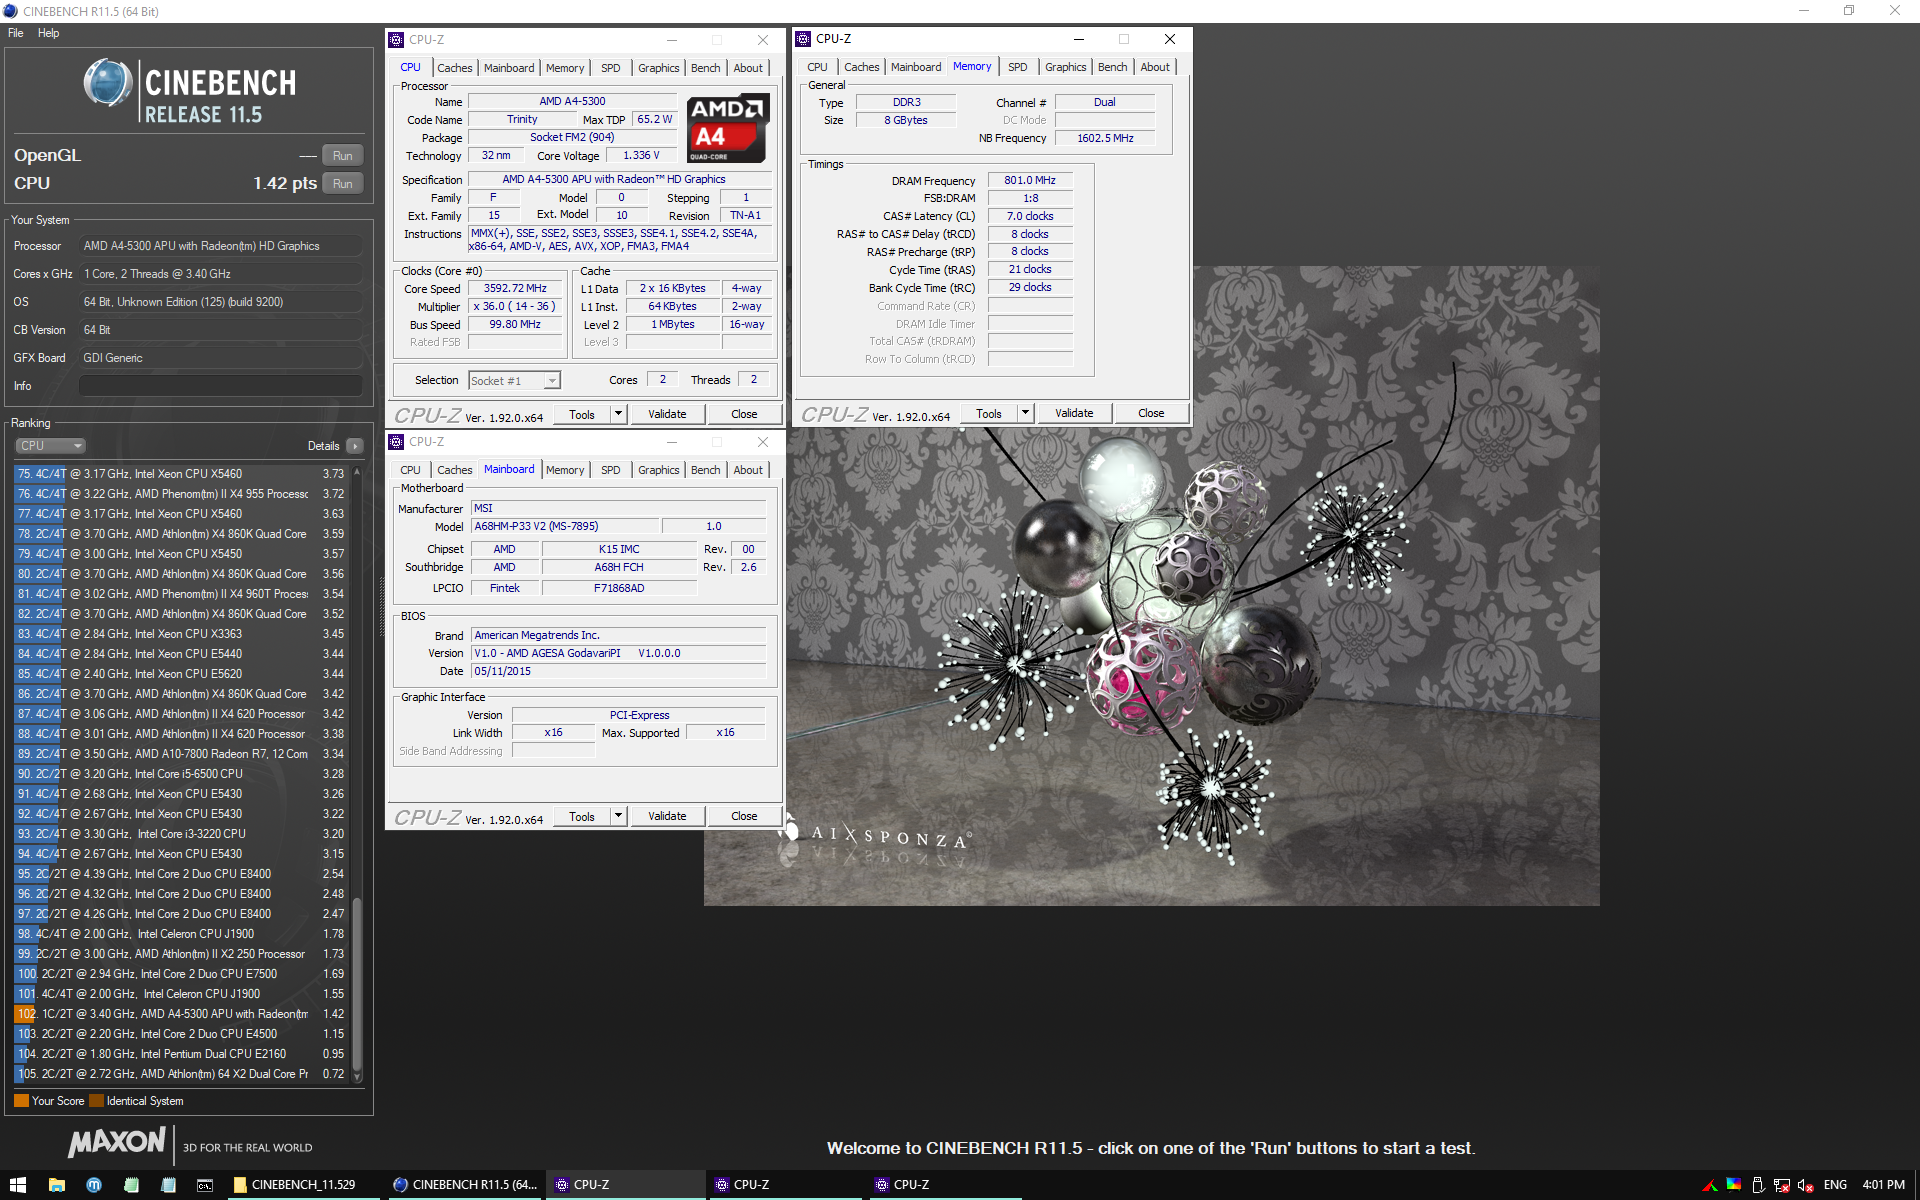Open the Windows Start menu
This screenshot has width=1920, height=1200.
click(17, 1185)
